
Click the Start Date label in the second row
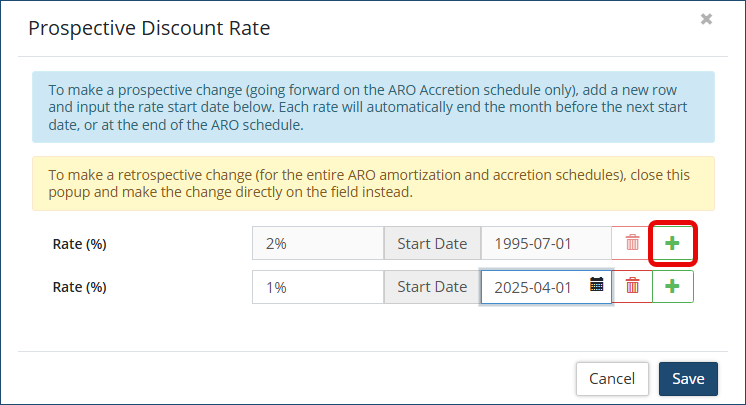click(x=432, y=287)
